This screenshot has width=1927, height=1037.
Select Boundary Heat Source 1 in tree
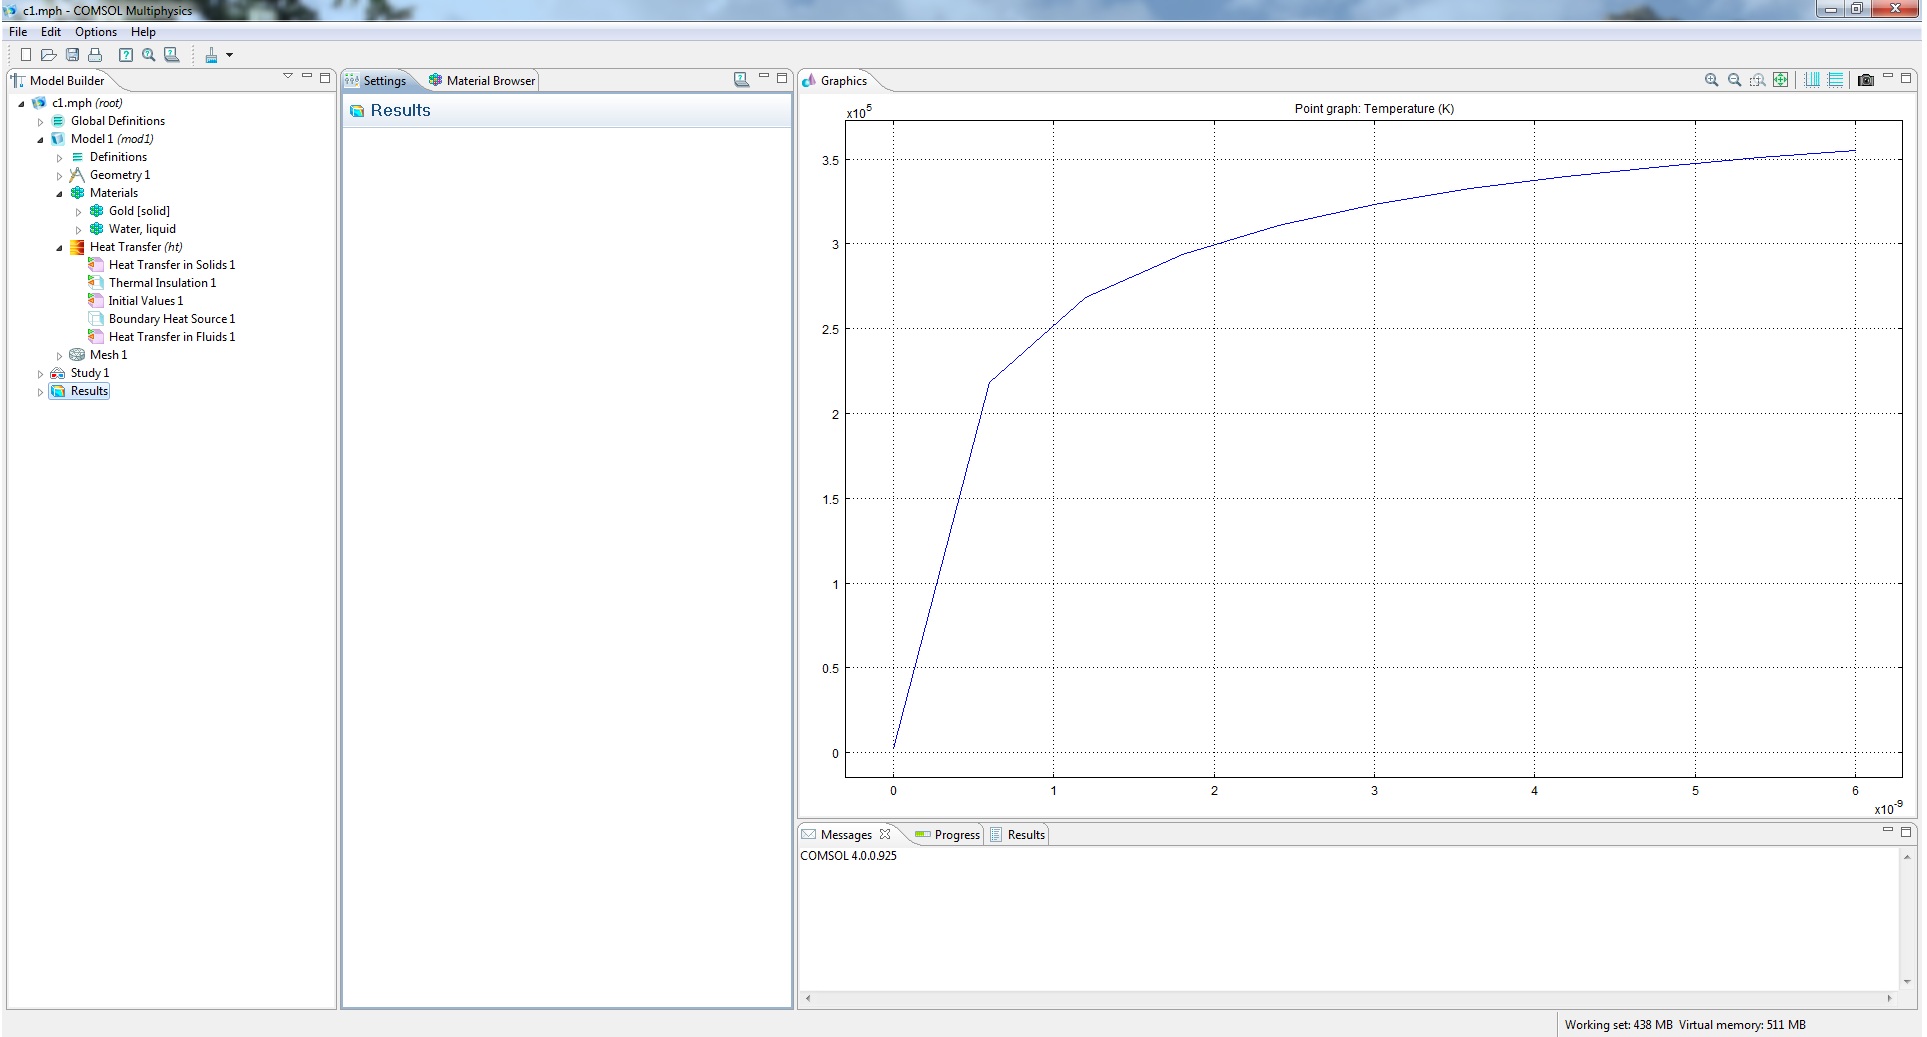(x=171, y=319)
